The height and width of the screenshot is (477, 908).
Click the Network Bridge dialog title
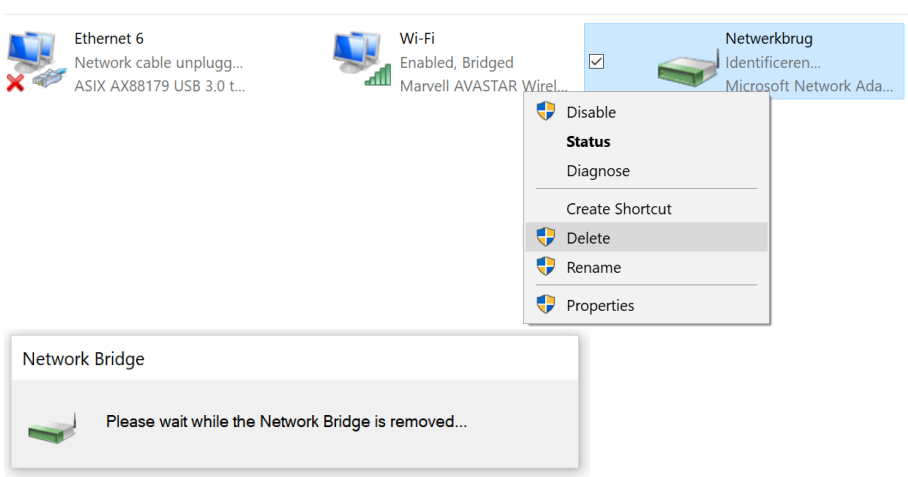coord(84,359)
